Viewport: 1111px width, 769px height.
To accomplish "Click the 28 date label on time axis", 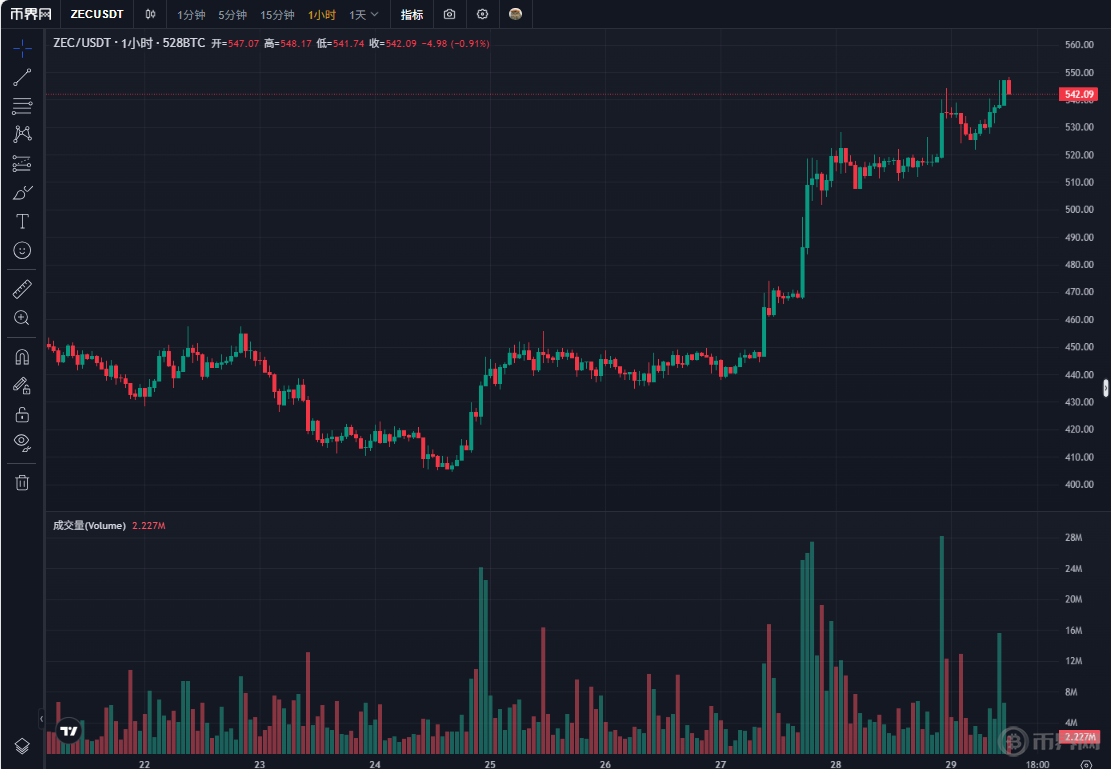I will tap(836, 764).
